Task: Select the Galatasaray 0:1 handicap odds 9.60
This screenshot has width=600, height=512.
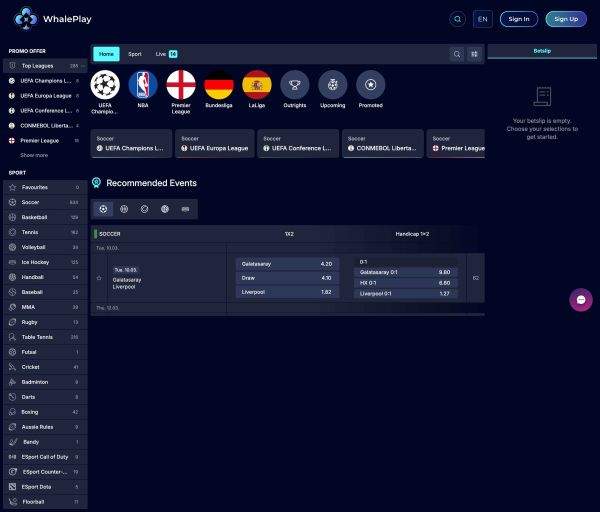Action: click(x=405, y=272)
